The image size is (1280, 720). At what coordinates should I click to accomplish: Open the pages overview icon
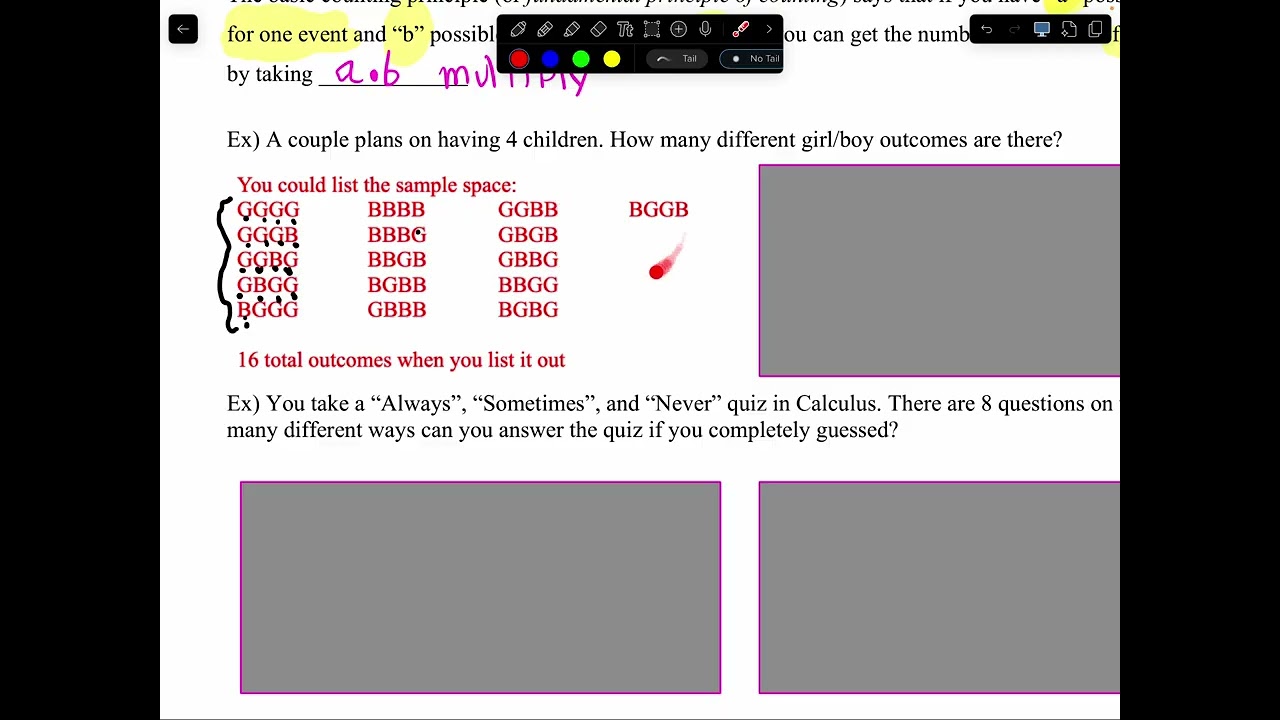(x=1095, y=30)
